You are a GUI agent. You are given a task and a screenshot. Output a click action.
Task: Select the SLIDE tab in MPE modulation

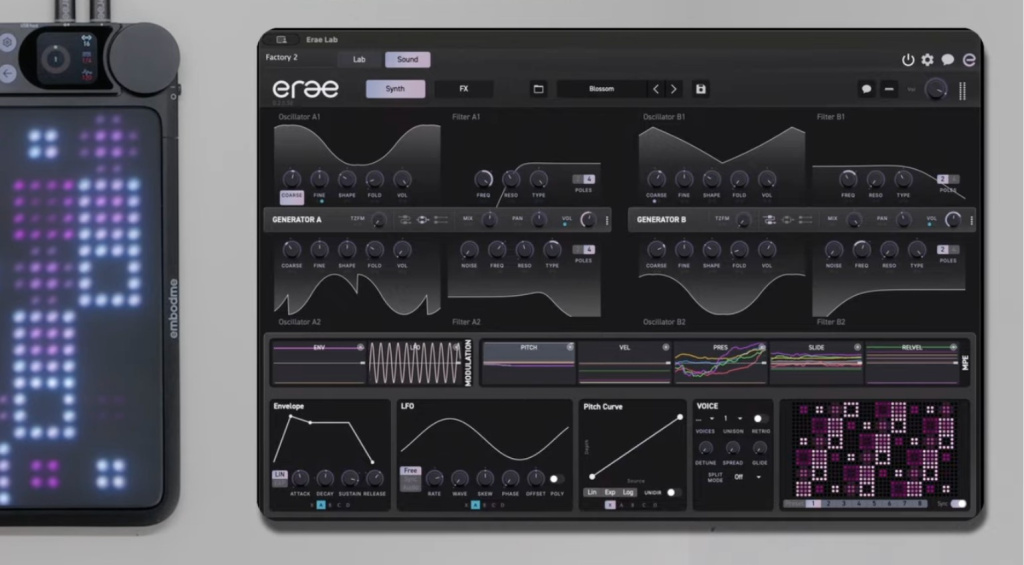(x=816, y=362)
